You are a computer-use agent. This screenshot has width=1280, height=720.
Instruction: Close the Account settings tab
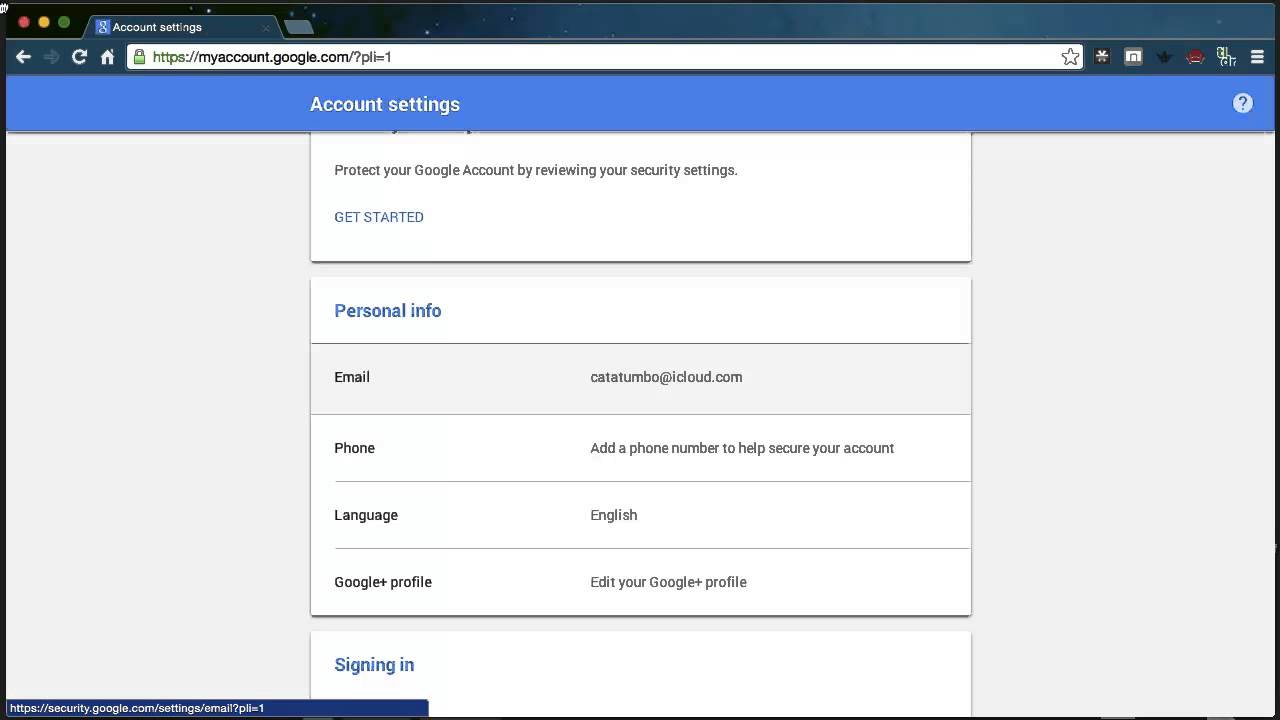[266, 28]
